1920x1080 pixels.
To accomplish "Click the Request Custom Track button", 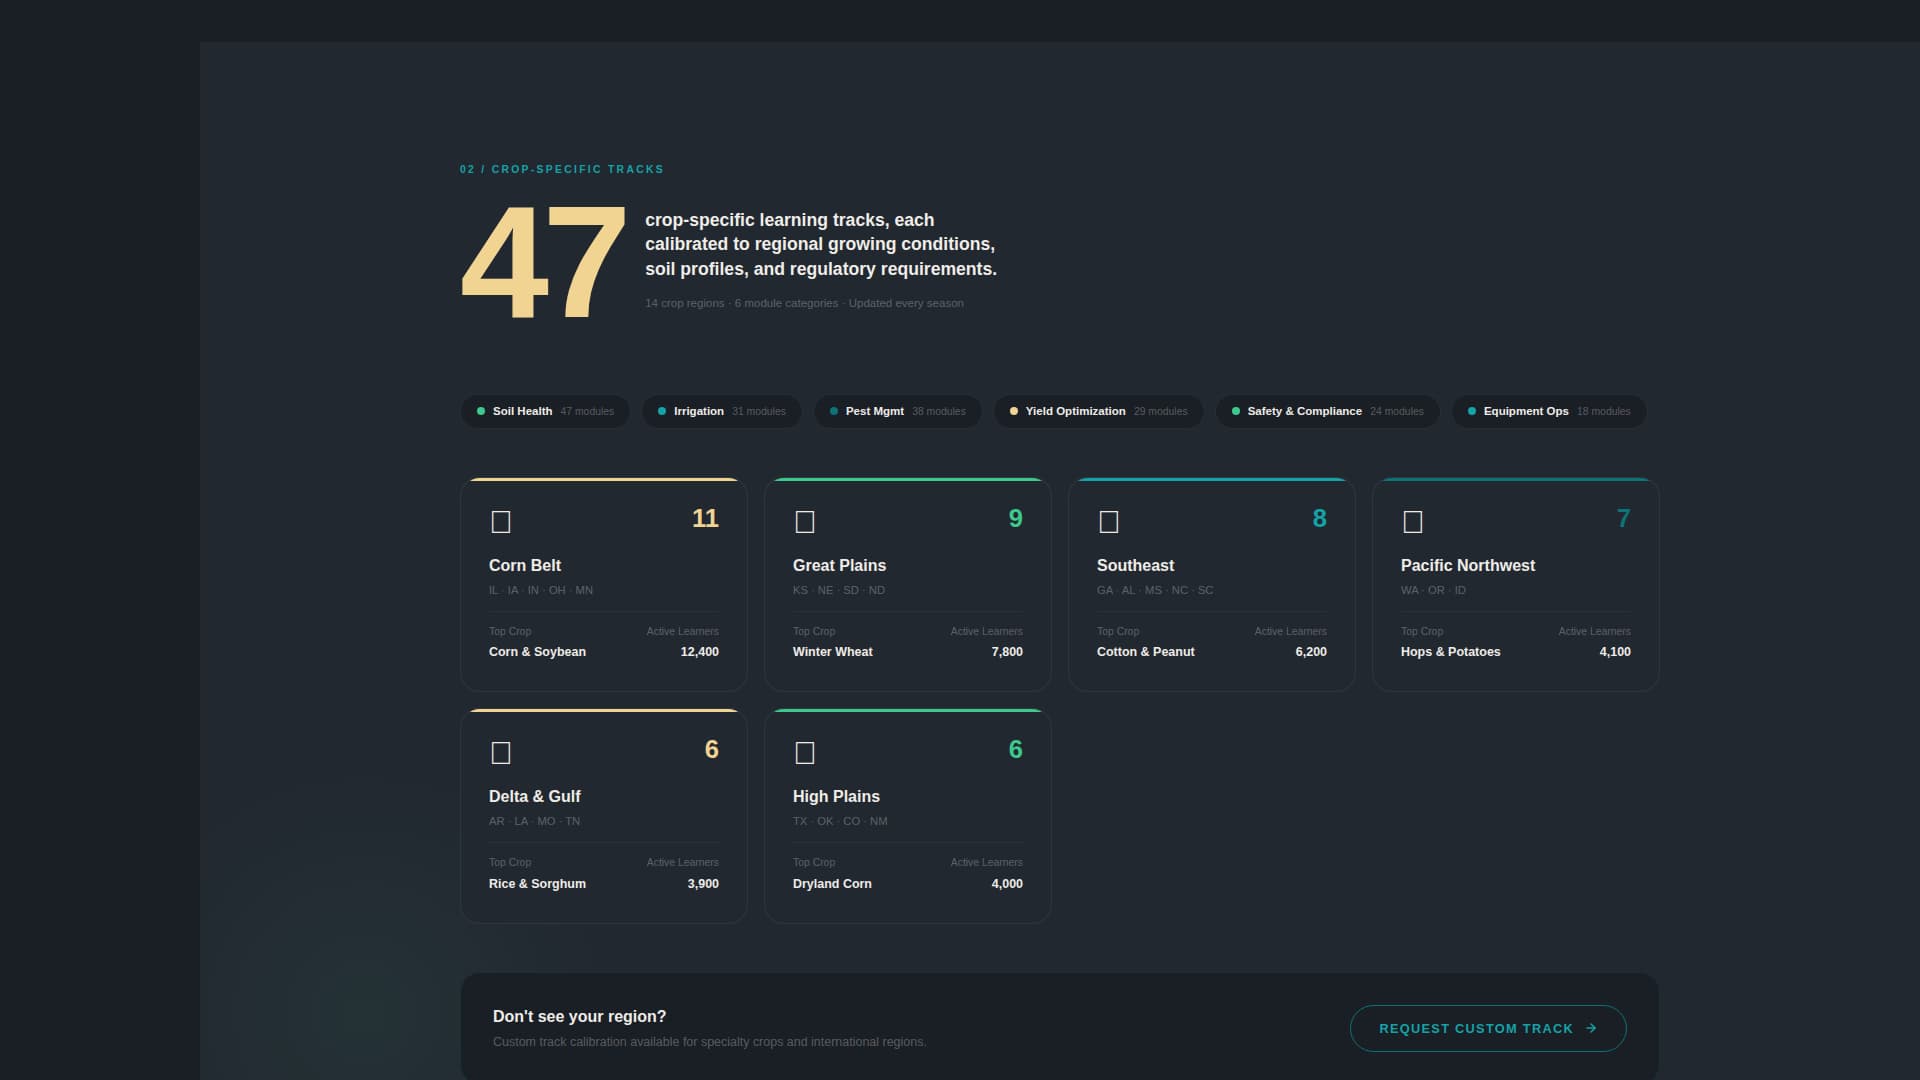I will [1488, 1028].
